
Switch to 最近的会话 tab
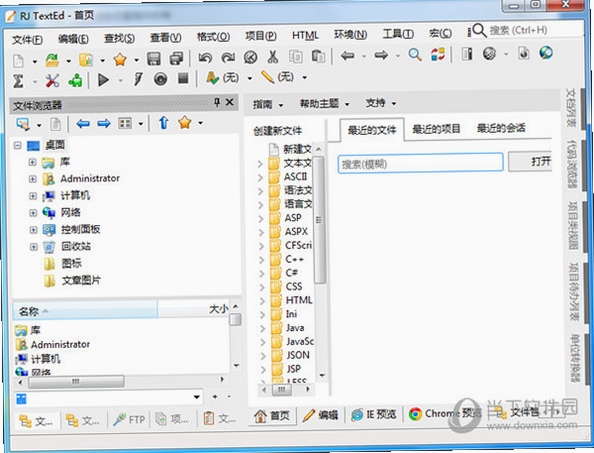point(501,128)
